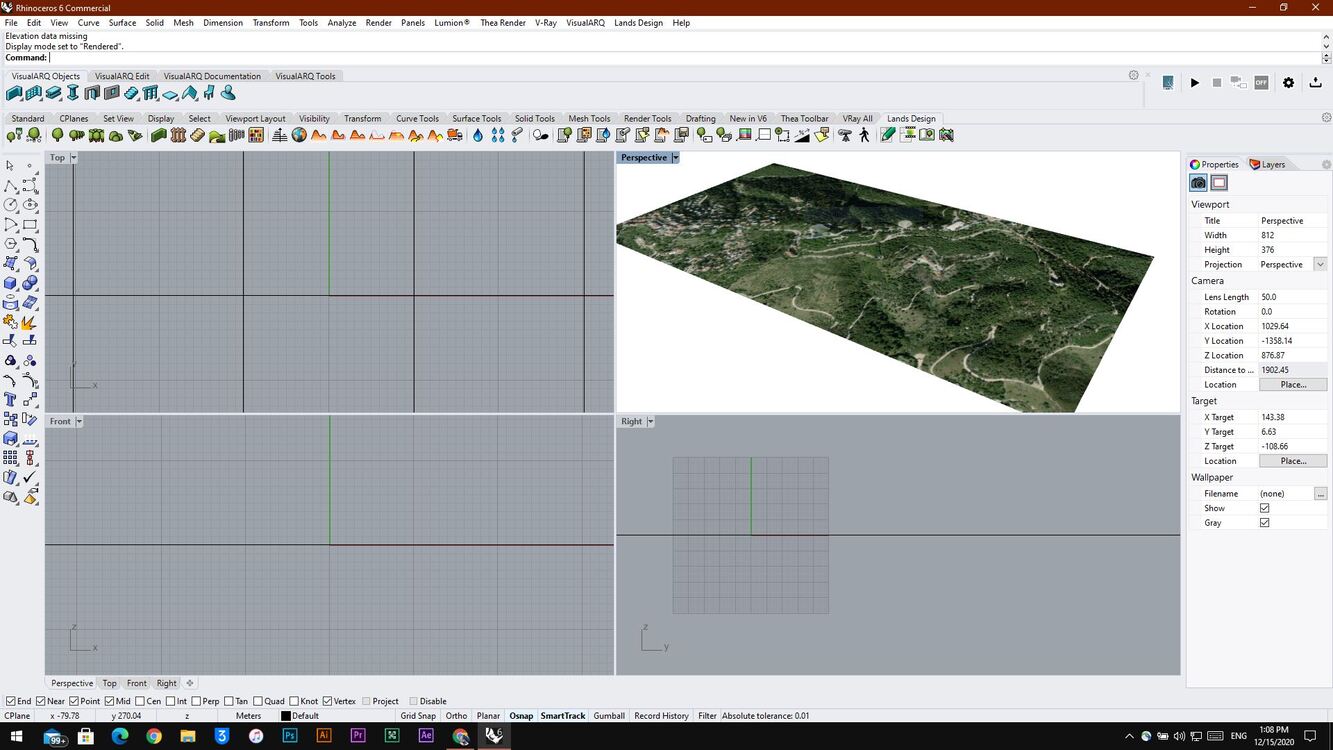
Task: Click the Place button for Camera Location
Action: pyautogui.click(x=1292, y=384)
